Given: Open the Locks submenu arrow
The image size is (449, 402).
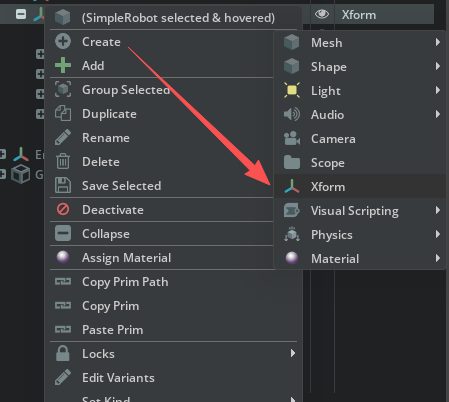Looking at the screenshot, I should click(292, 353).
